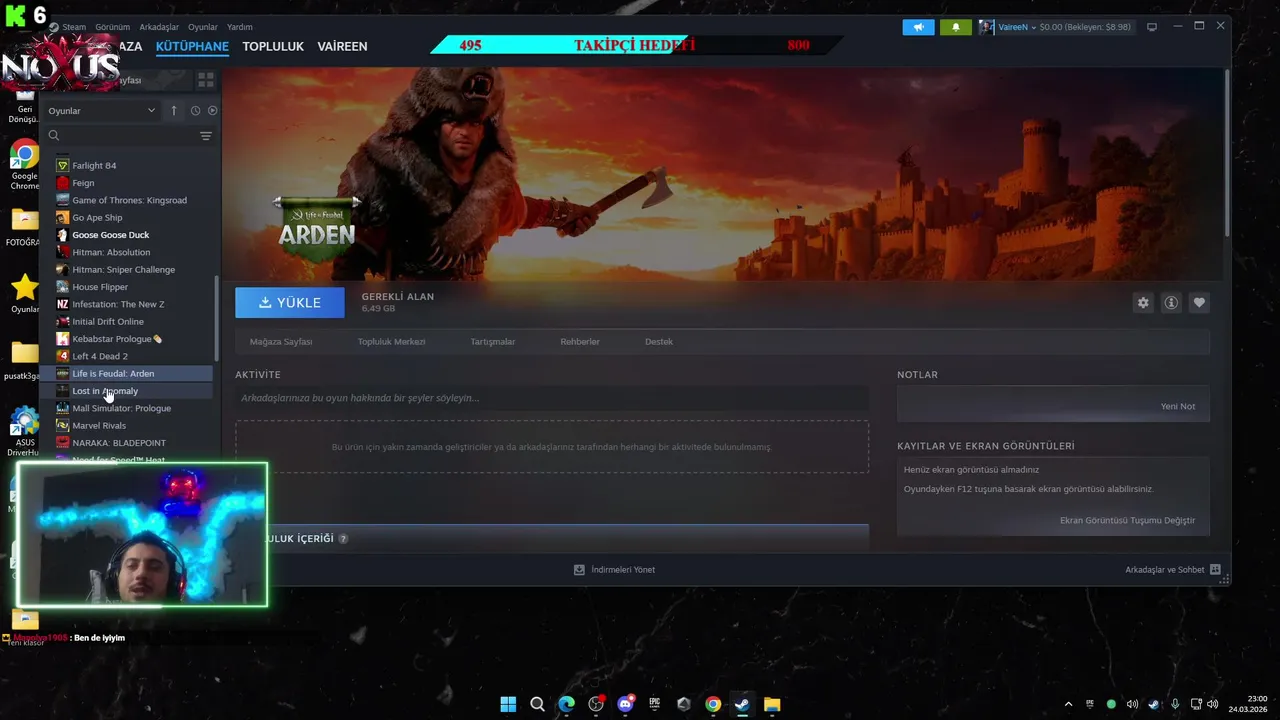The height and width of the screenshot is (720, 1280).
Task: Select Left 4 Dead 2 in library
Action: (x=100, y=356)
